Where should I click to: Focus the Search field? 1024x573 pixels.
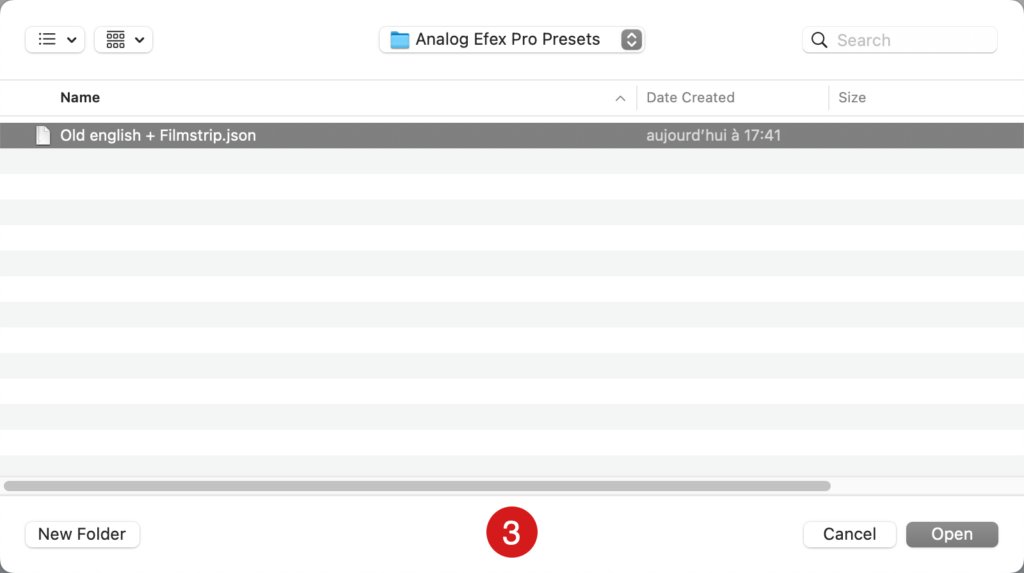[899, 40]
